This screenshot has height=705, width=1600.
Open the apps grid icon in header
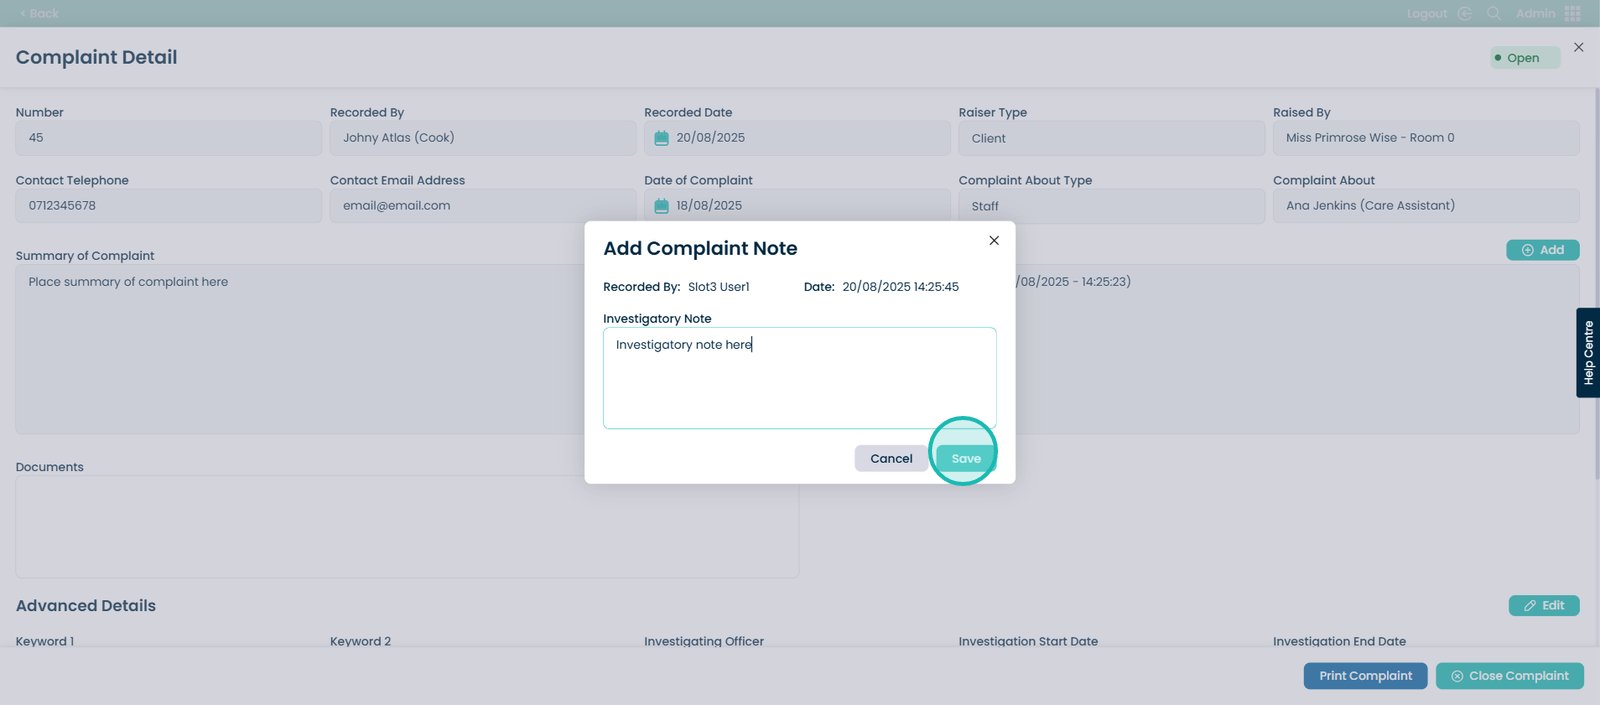(1572, 13)
